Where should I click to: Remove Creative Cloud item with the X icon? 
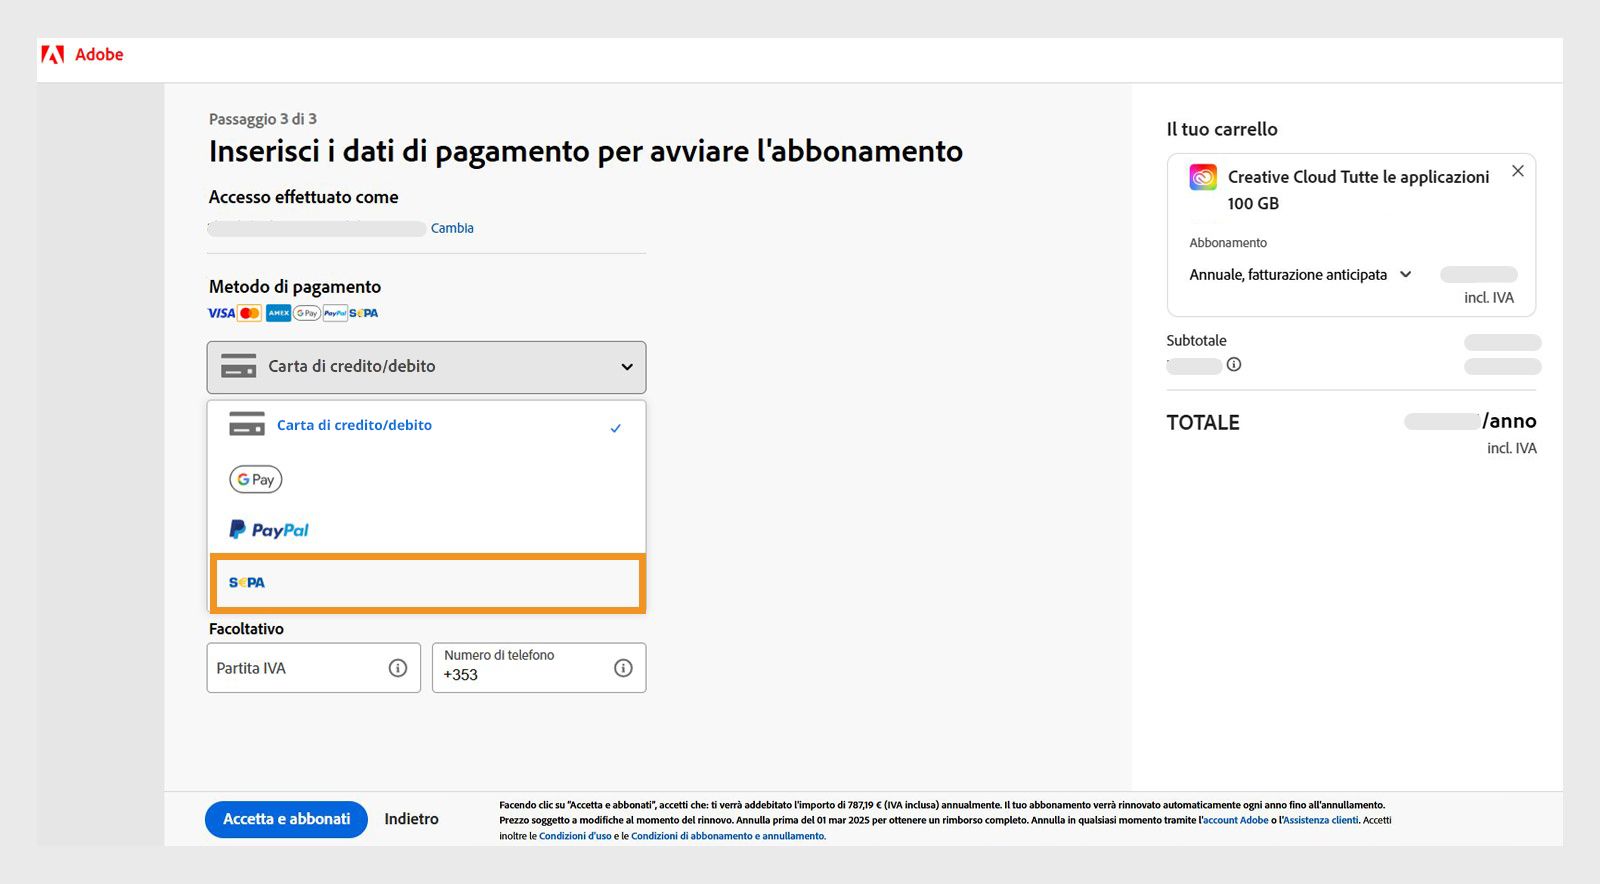tap(1518, 171)
